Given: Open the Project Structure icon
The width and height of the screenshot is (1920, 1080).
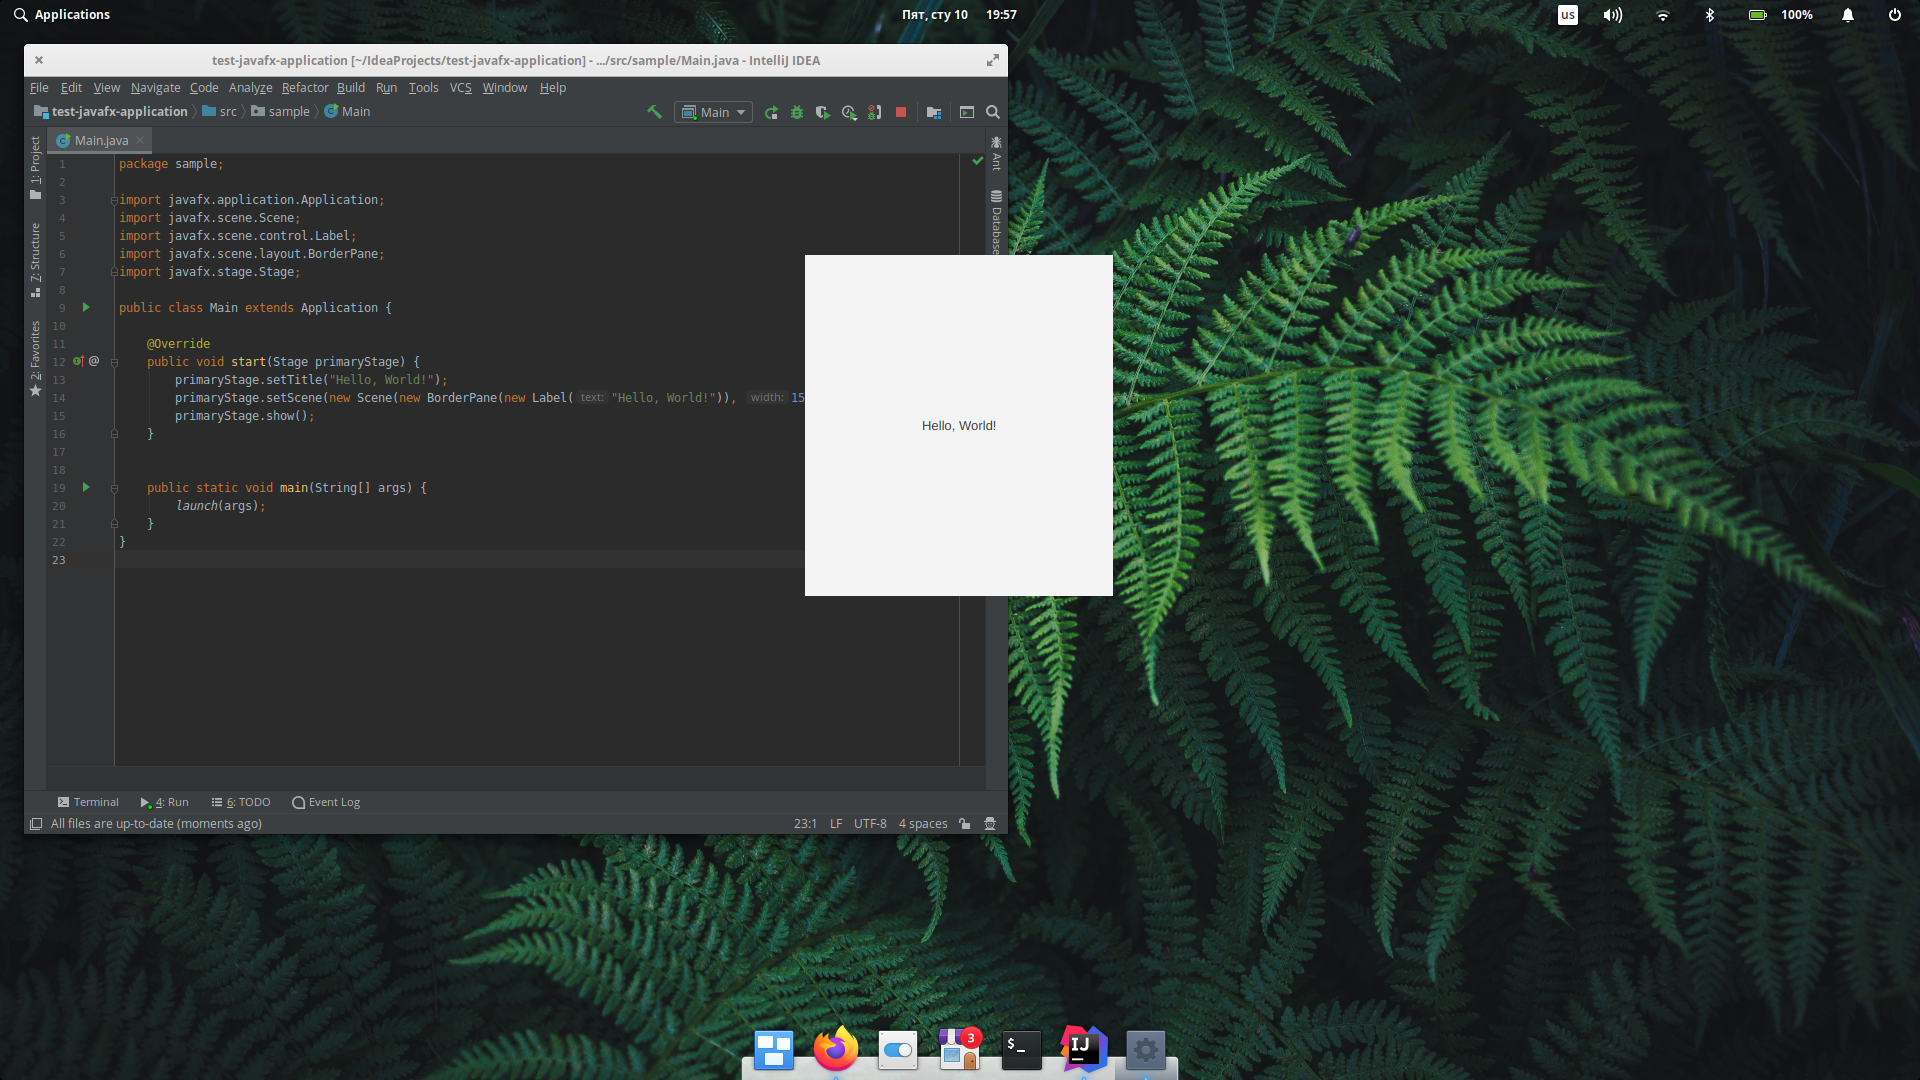Looking at the screenshot, I should tap(934, 112).
